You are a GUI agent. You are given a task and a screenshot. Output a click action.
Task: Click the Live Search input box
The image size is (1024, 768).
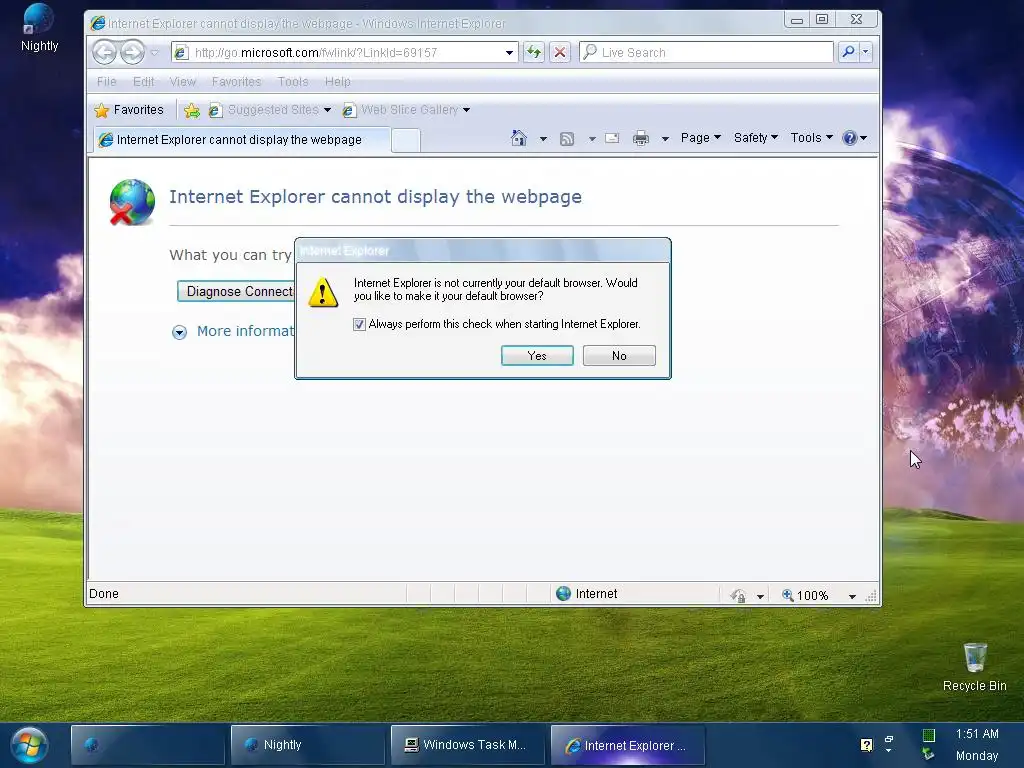click(x=707, y=52)
